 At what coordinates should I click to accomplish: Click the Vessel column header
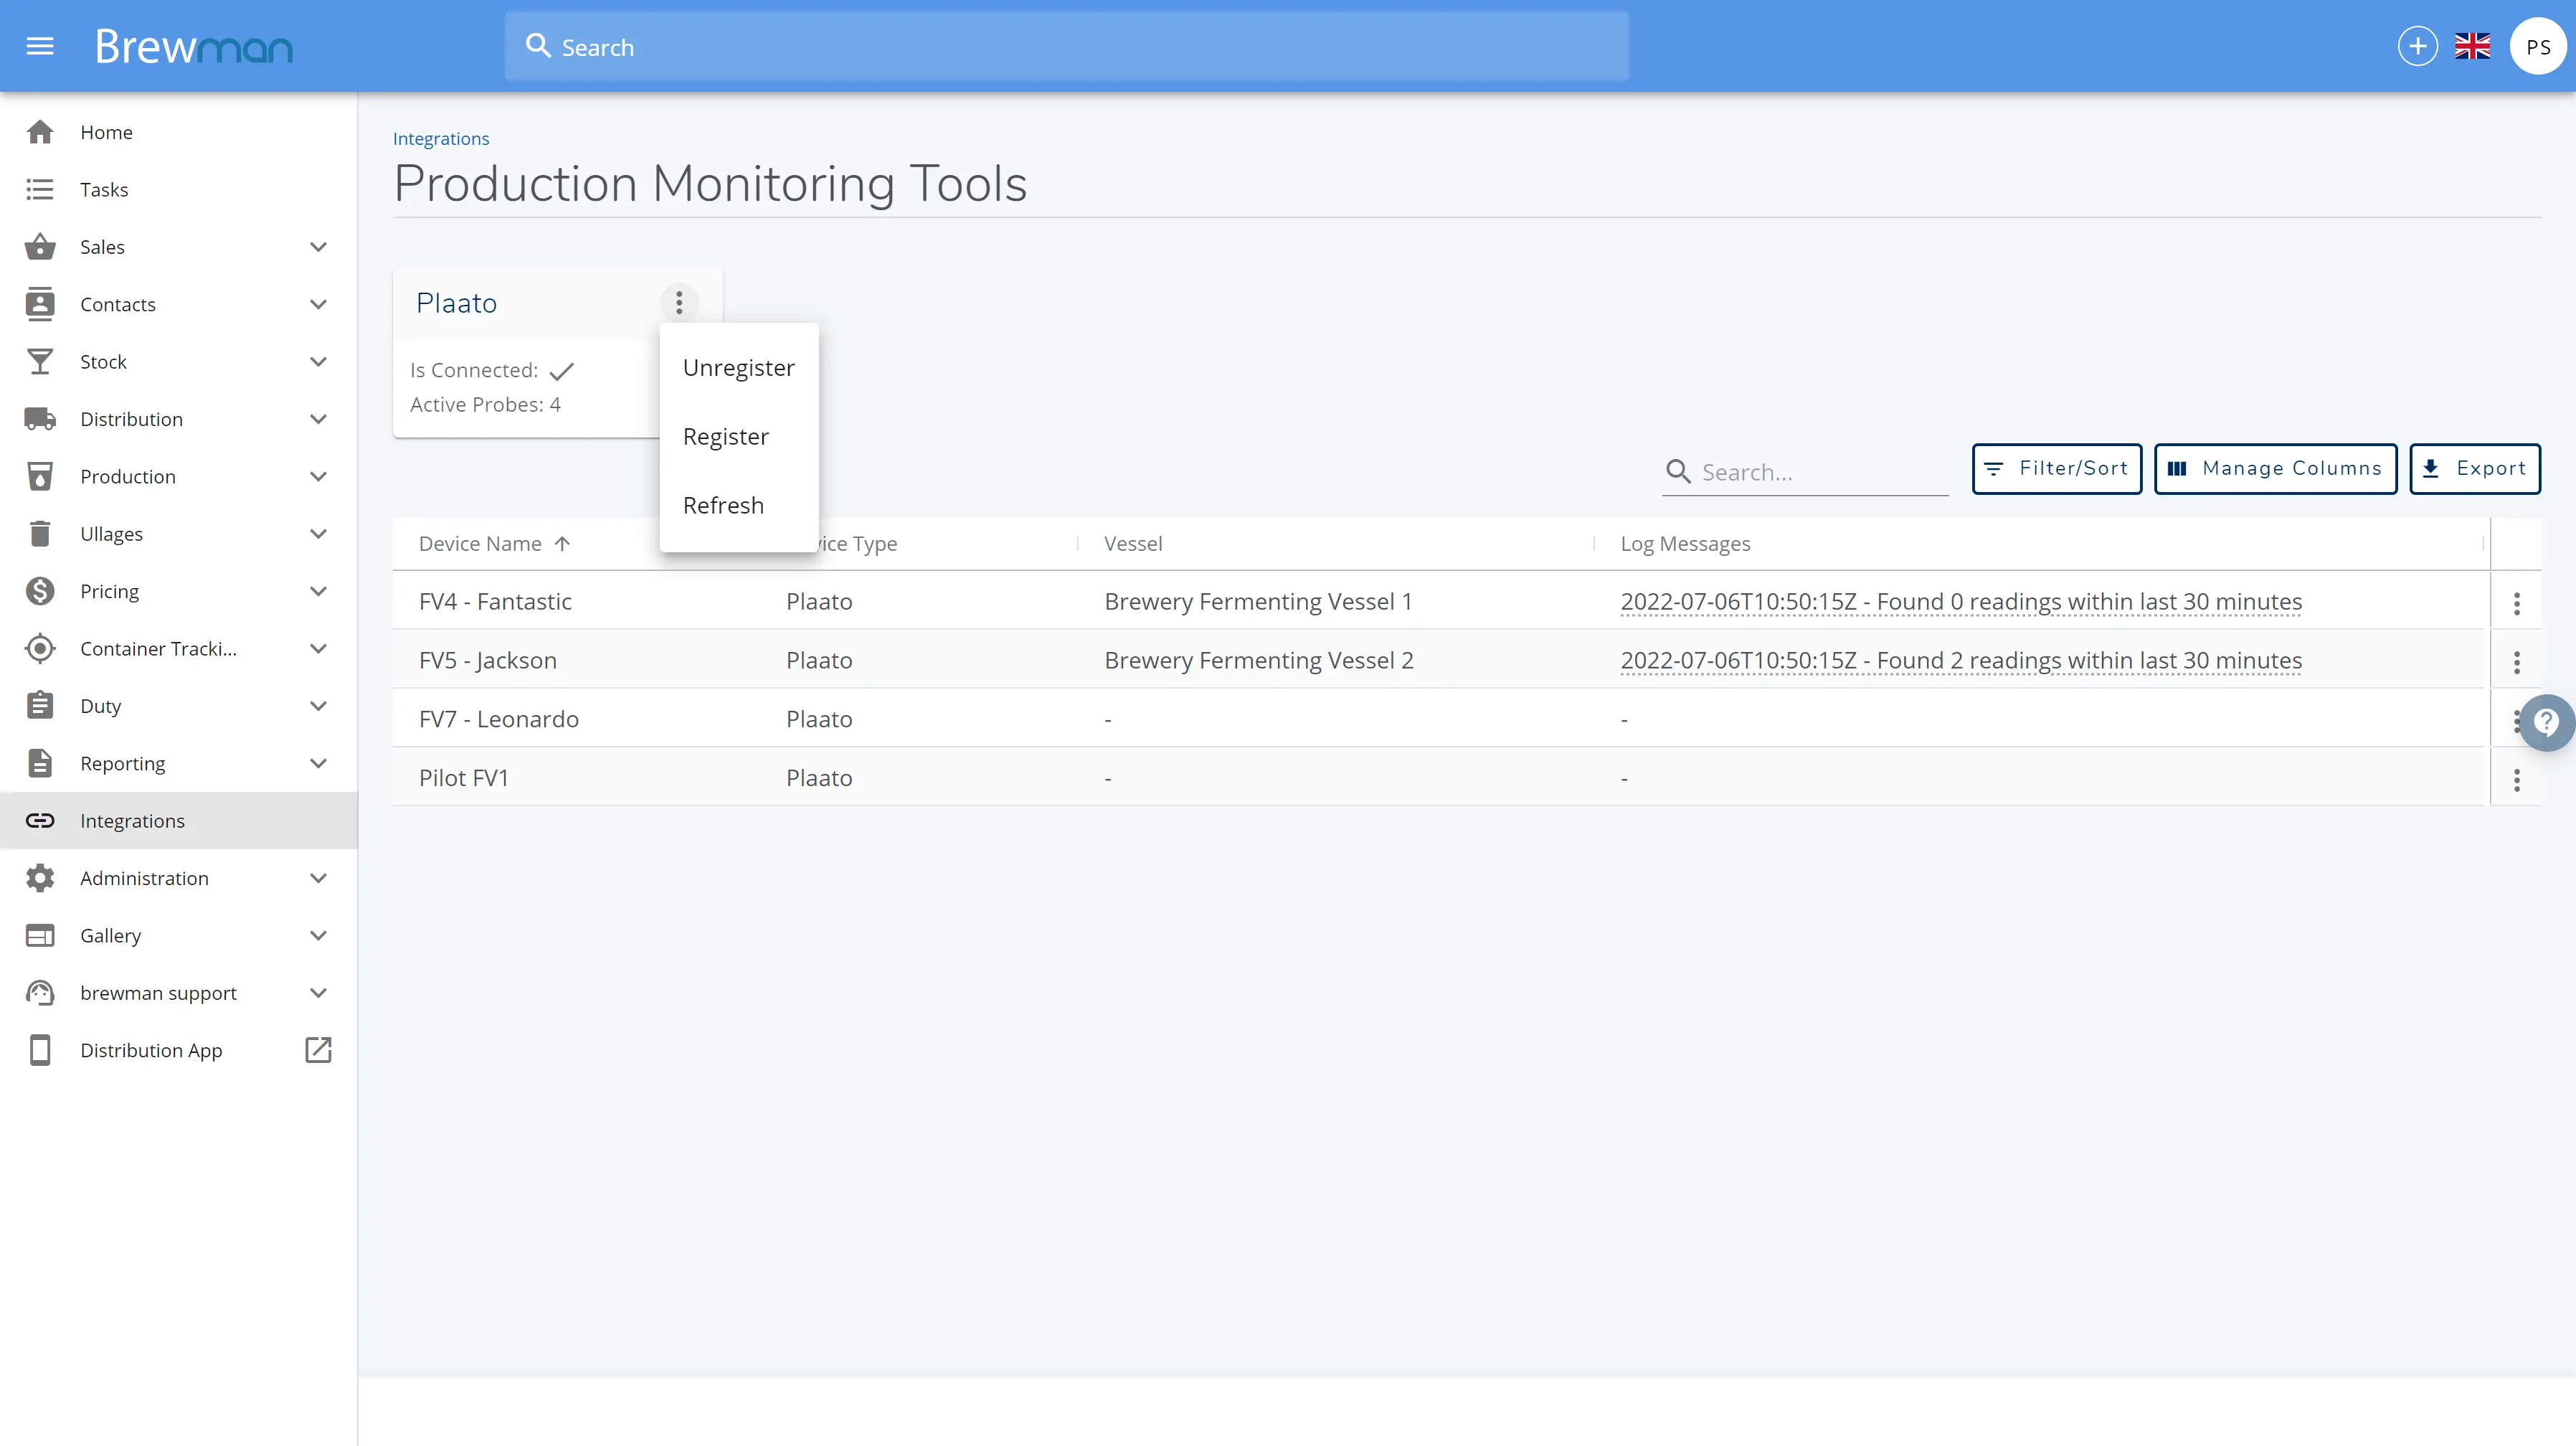(1133, 544)
